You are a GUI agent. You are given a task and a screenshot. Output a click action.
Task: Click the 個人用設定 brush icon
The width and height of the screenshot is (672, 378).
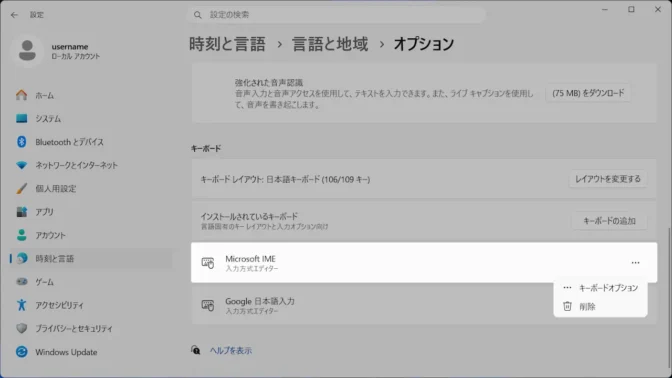[x=21, y=189]
